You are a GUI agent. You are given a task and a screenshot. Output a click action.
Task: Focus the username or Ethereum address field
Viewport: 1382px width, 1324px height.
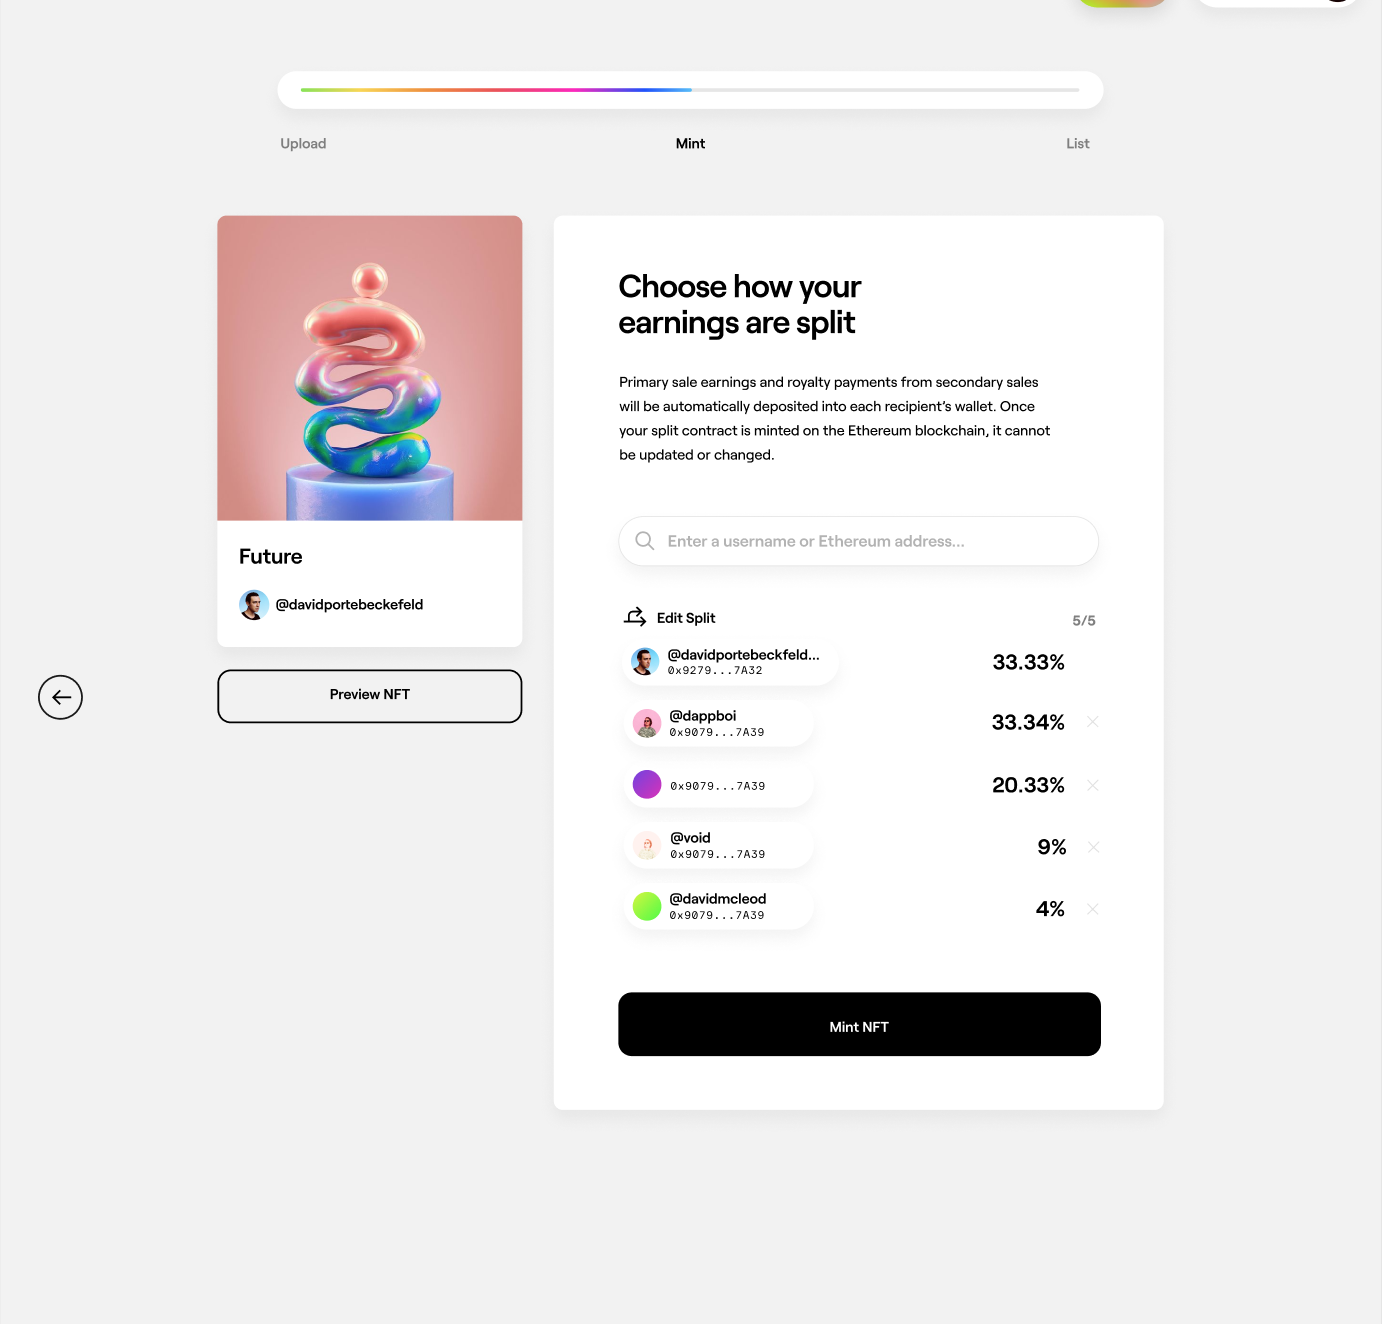(x=858, y=541)
